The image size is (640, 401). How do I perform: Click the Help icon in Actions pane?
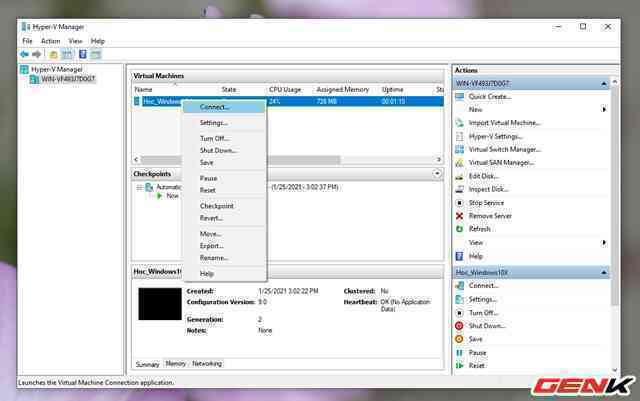click(x=460, y=256)
